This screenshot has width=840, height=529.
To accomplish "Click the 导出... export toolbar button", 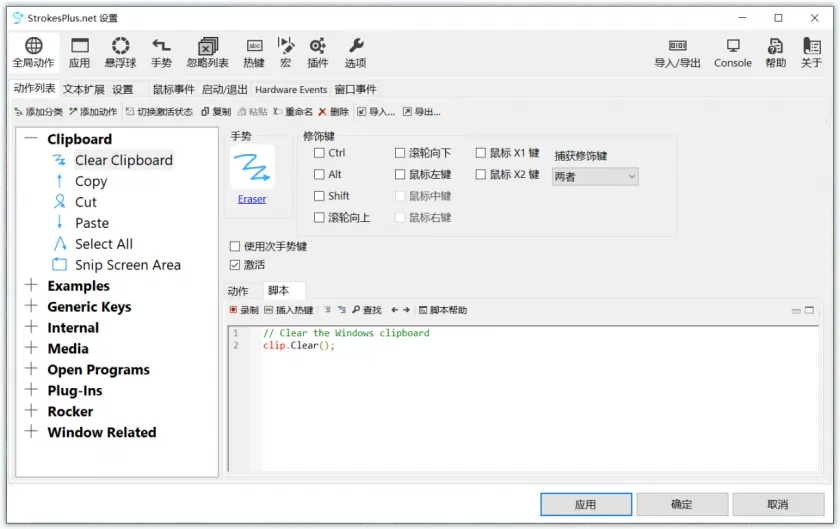I will 422,111.
